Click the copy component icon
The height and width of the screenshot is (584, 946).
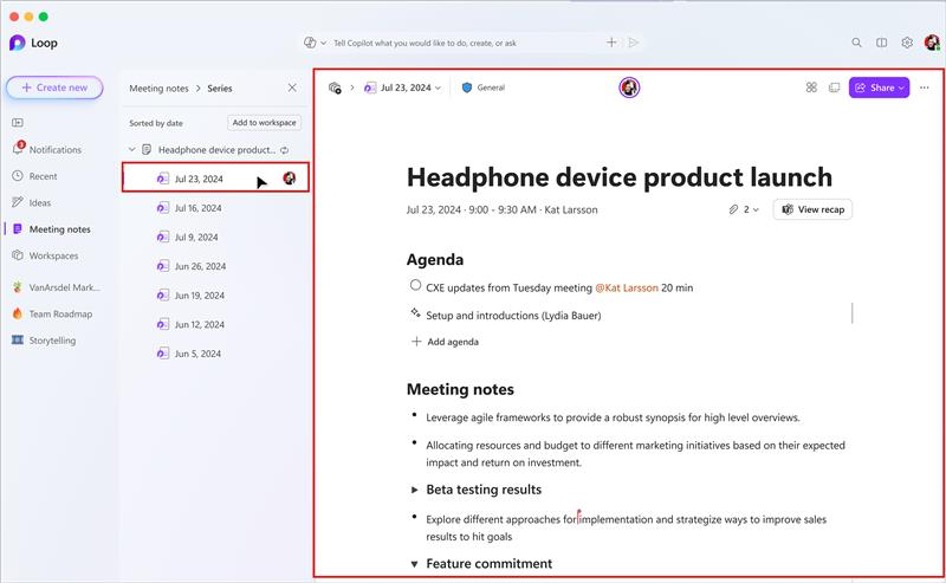coord(834,87)
